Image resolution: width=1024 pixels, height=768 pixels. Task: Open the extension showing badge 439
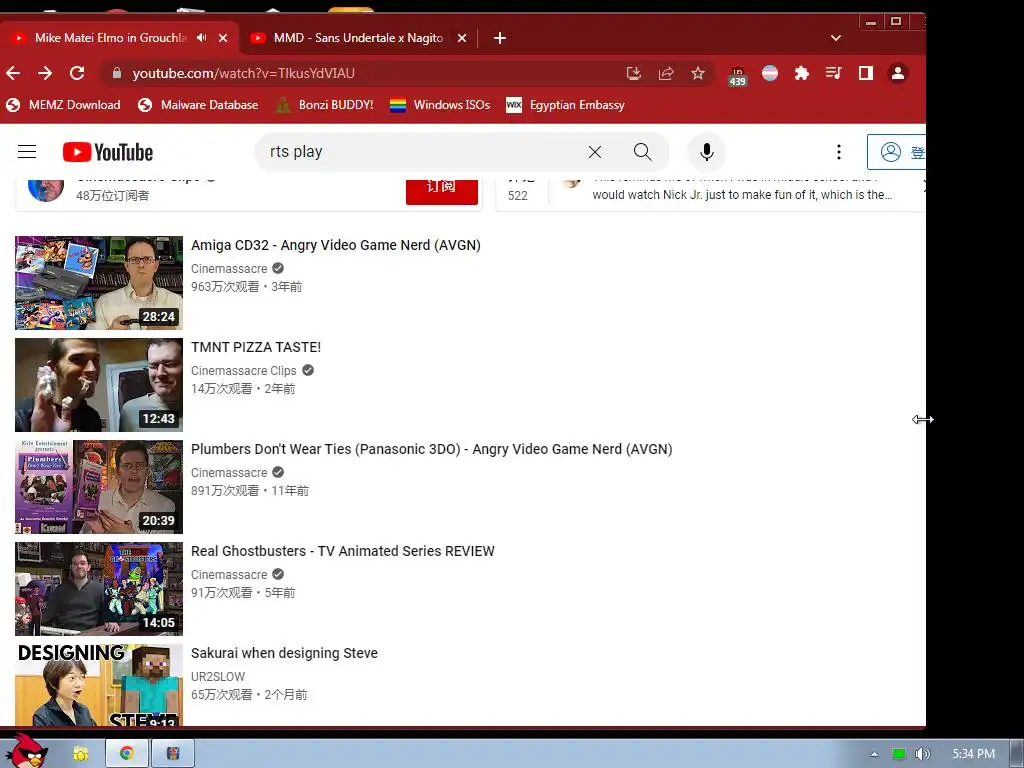pyautogui.click(x=737, y=76)
